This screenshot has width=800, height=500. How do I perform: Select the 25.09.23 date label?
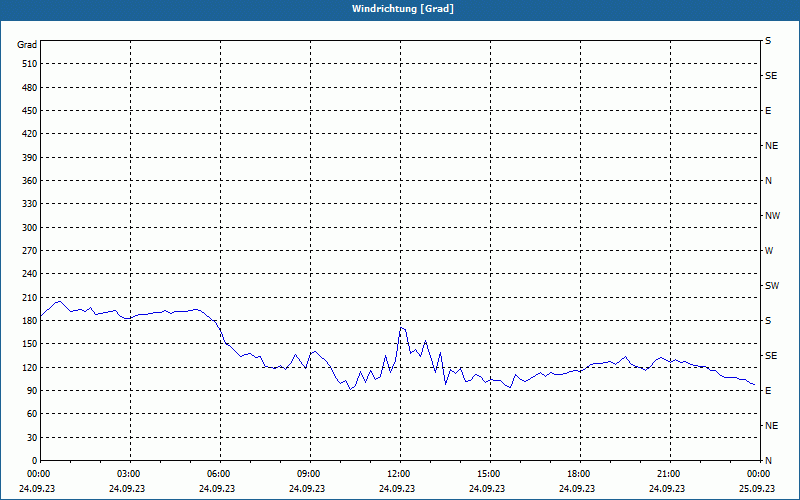757,488
